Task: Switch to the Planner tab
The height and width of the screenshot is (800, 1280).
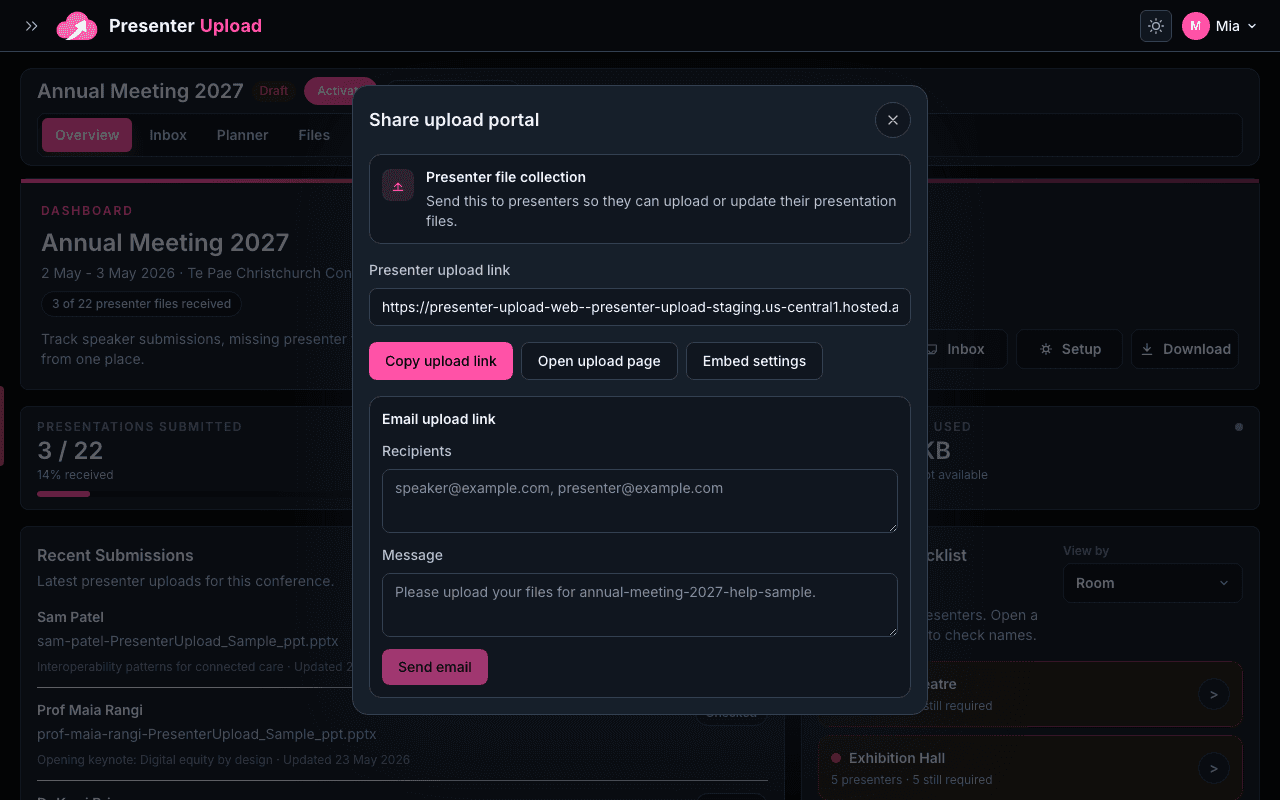Action: click(x=243, y=135)
